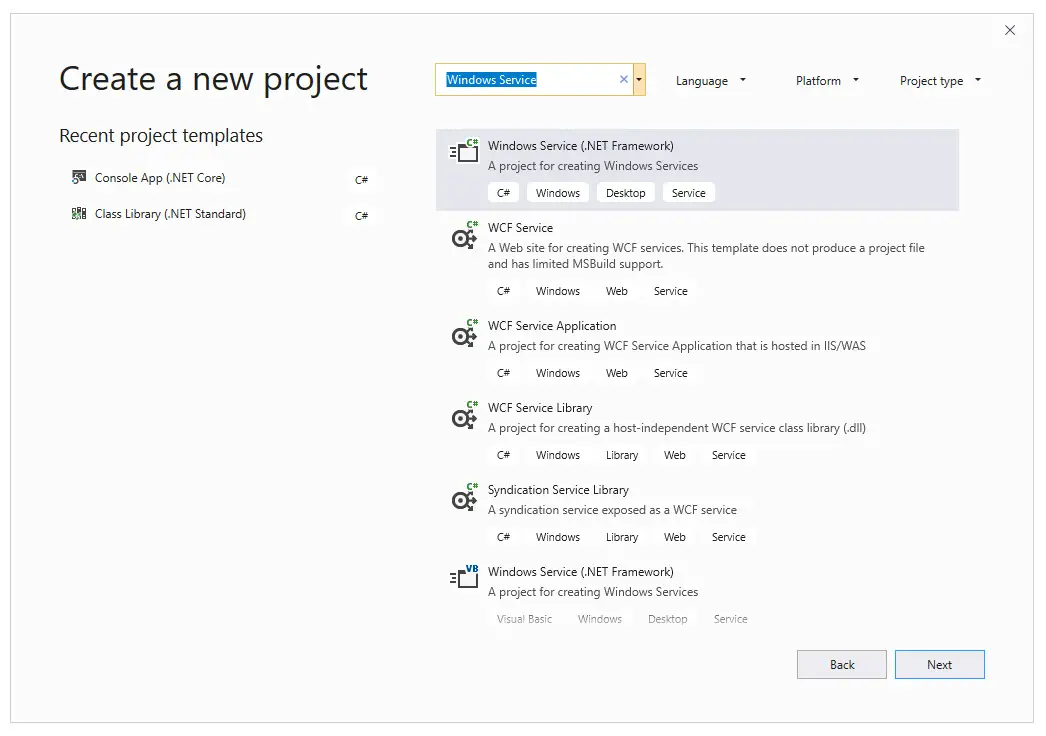The image size is (1046, 736).
Task: Click the Console App (.NET Core) icon
Action: coord(79,177)
